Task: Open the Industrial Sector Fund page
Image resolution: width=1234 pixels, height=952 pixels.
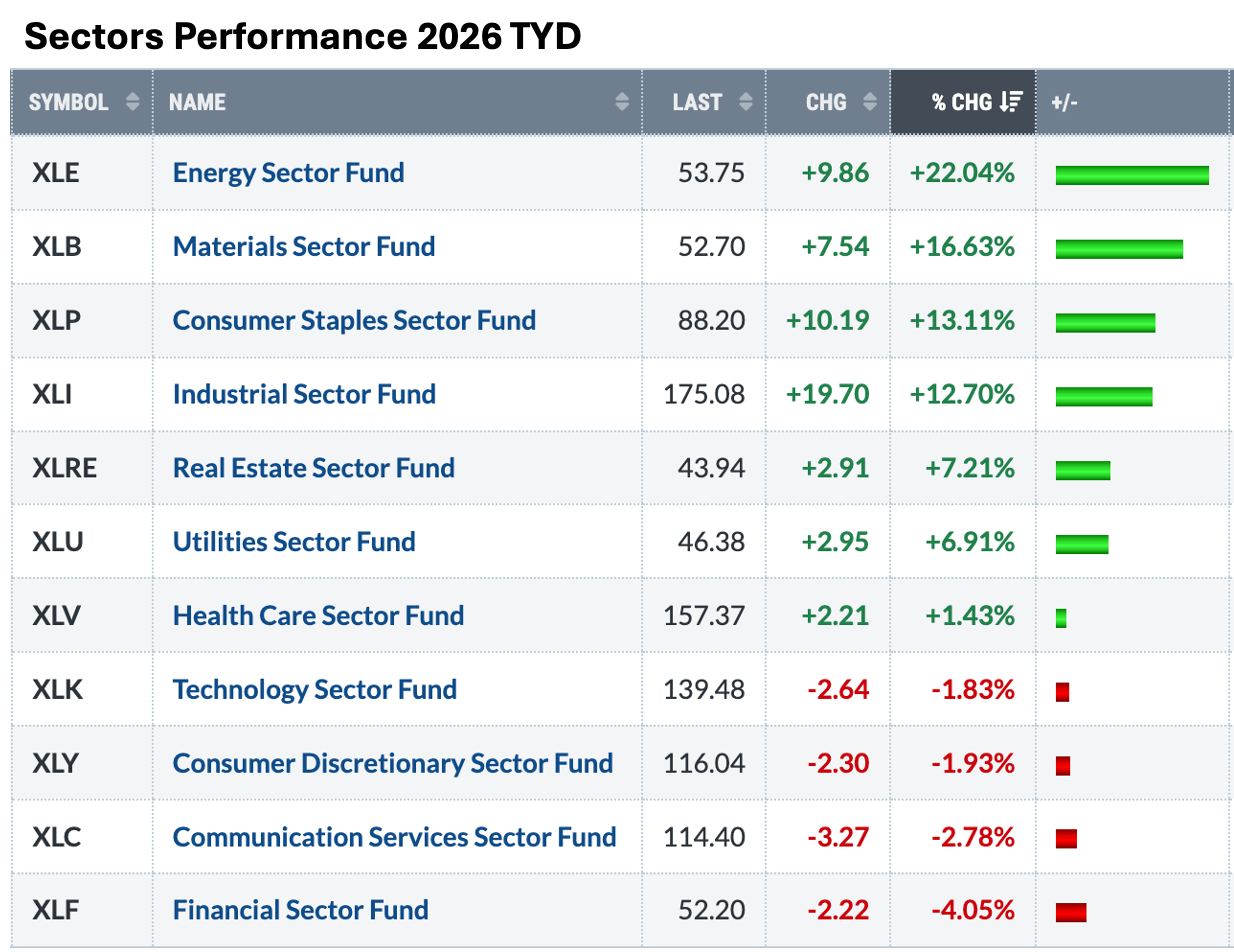Action: [x=304, y=395]
